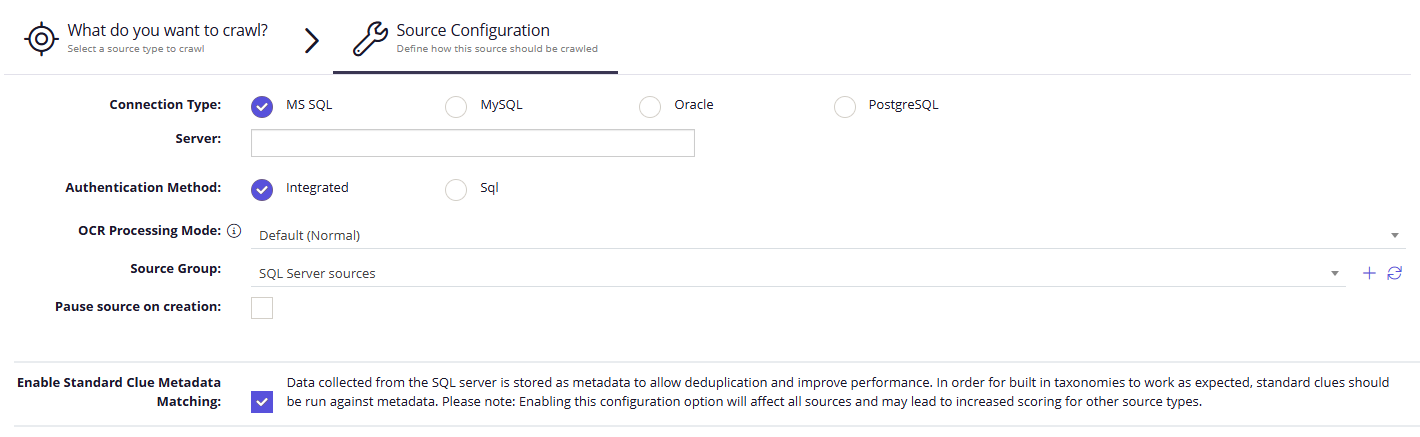Choose Oracle as connection type
1420x437 pixels.
click(x=650, y=106)
